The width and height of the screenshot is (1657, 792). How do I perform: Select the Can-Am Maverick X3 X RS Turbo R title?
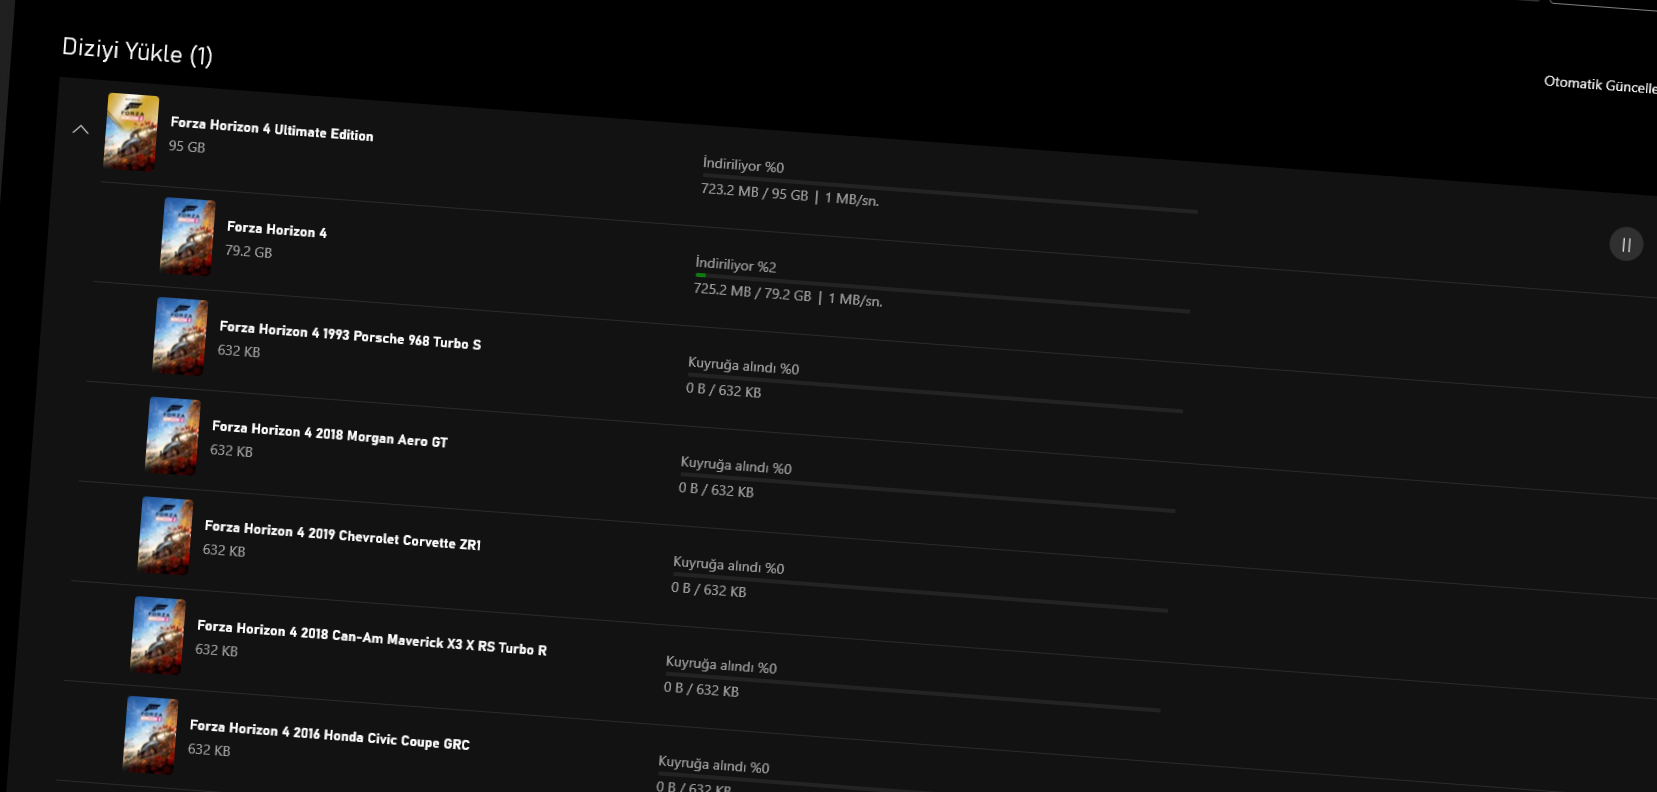(372, 637)
